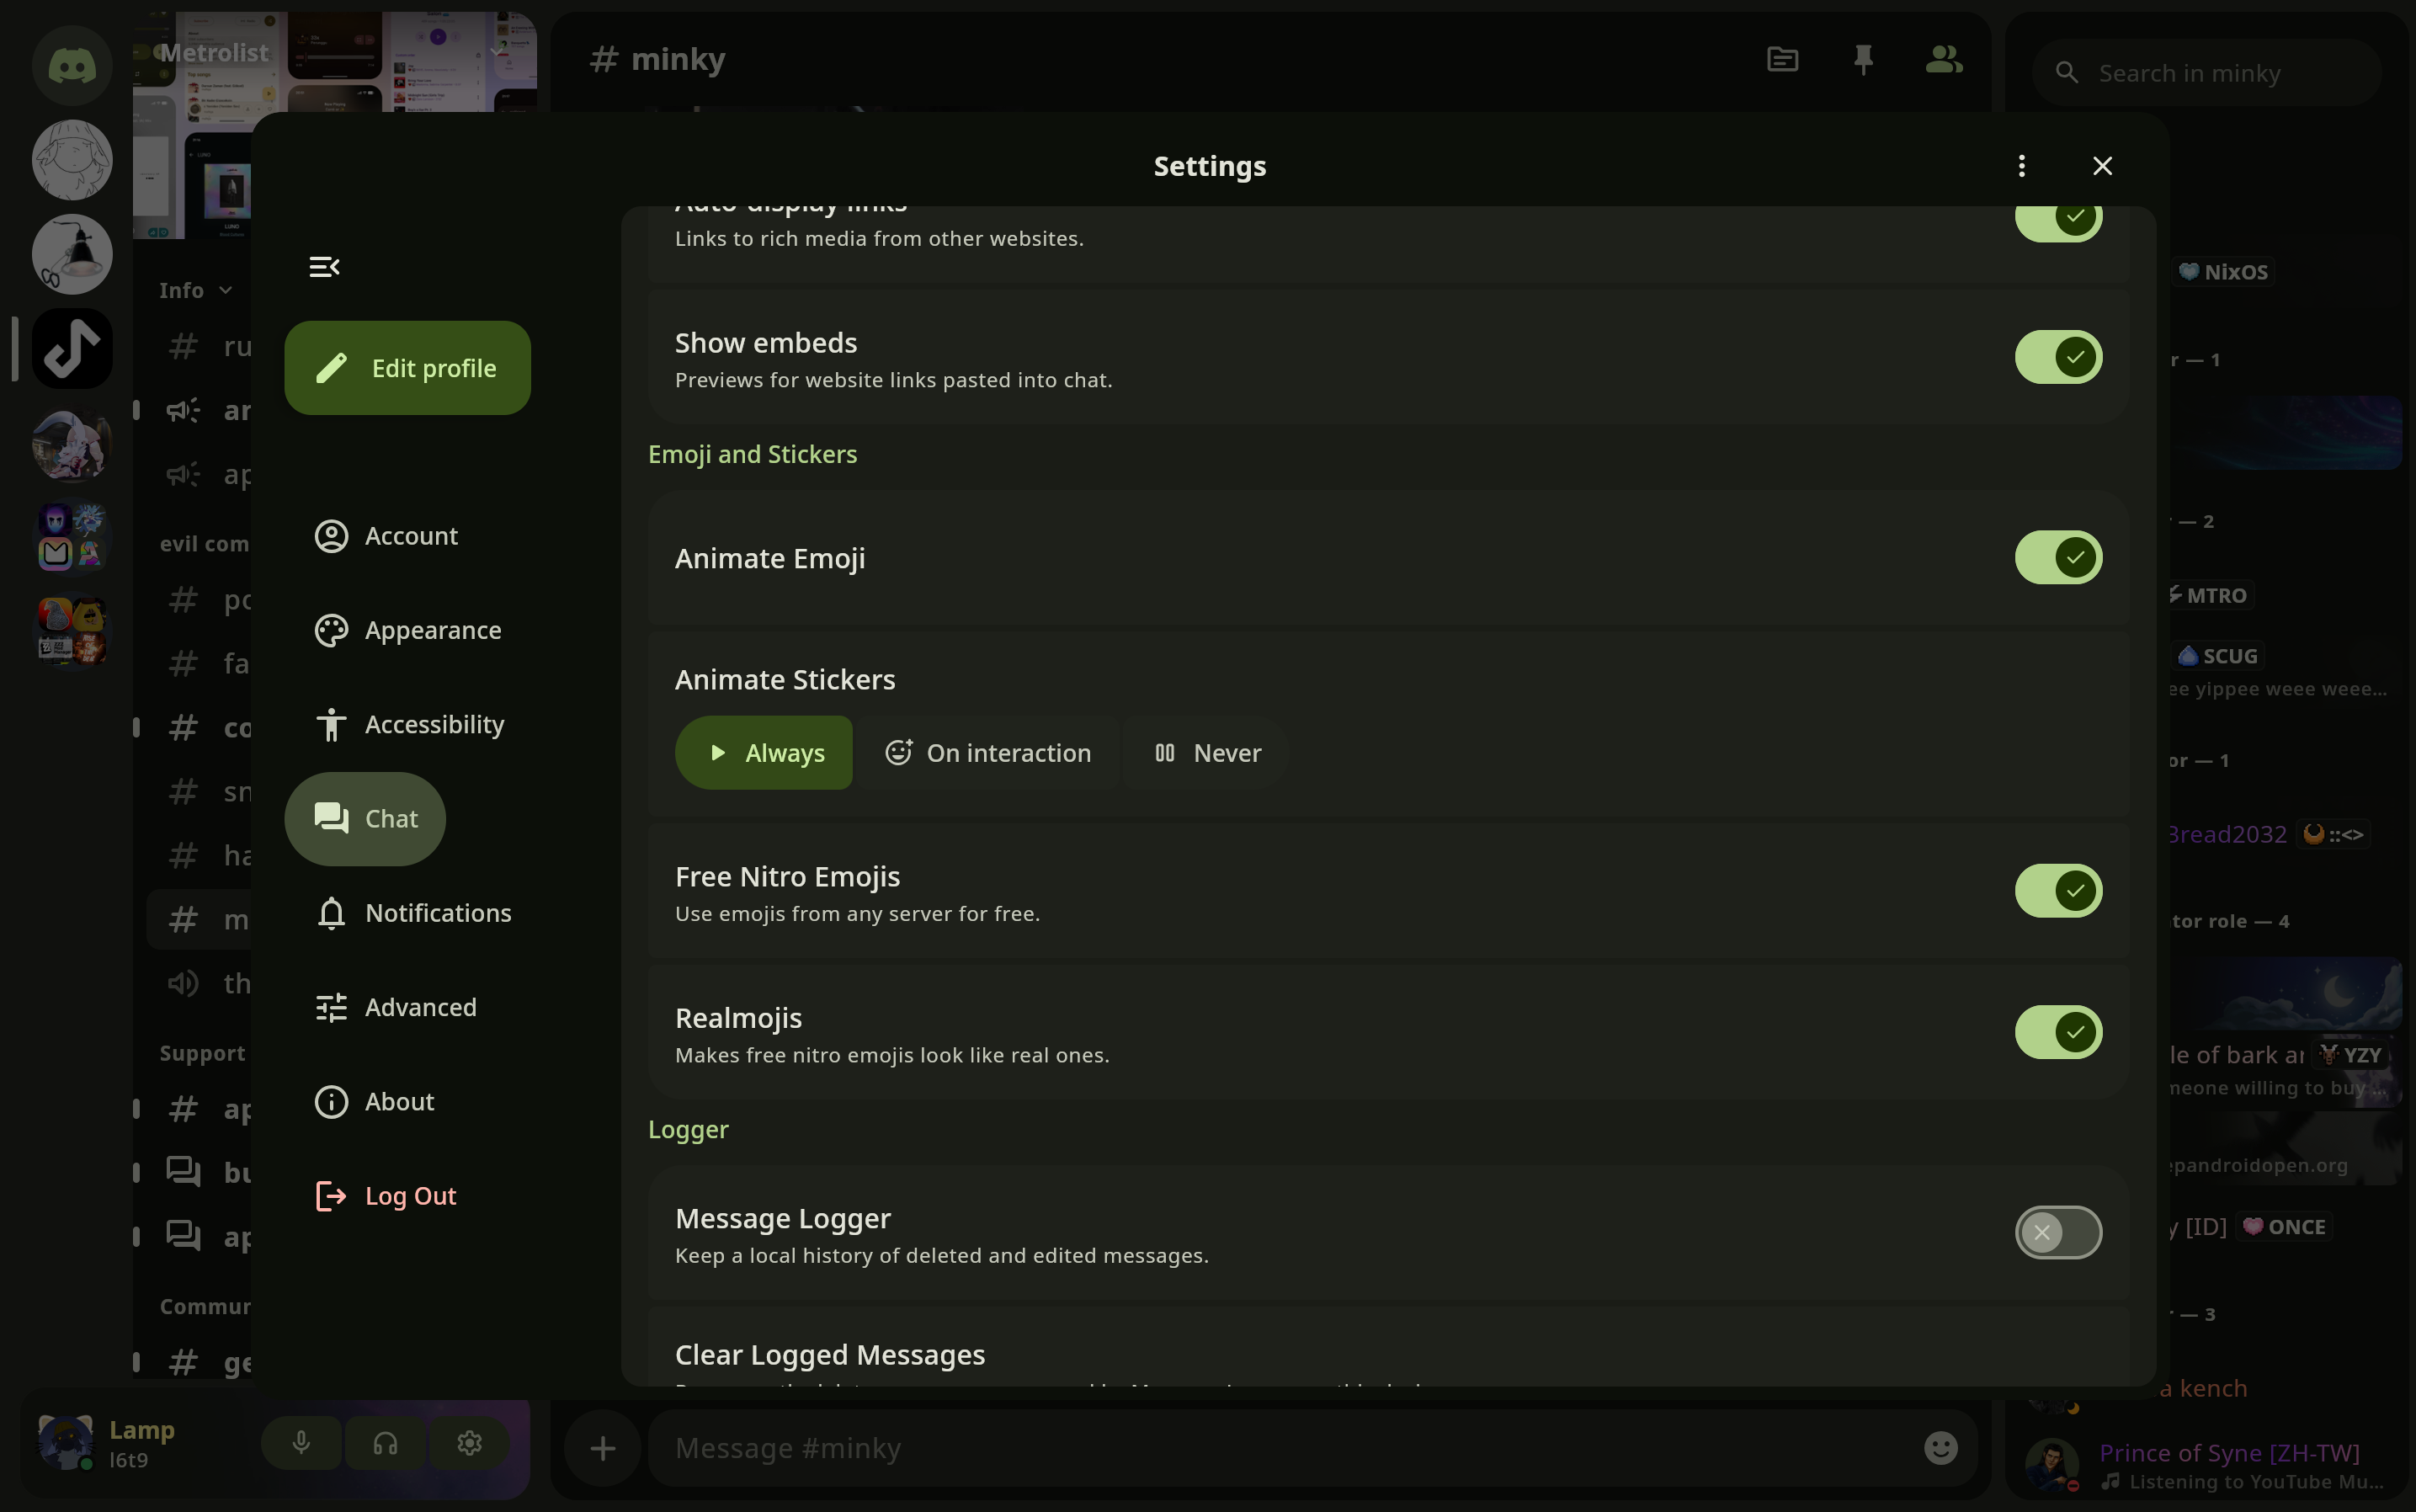Disable the Show embeds toggle
This screenshot has height=1512, width=2416.
coord(2058,357)
